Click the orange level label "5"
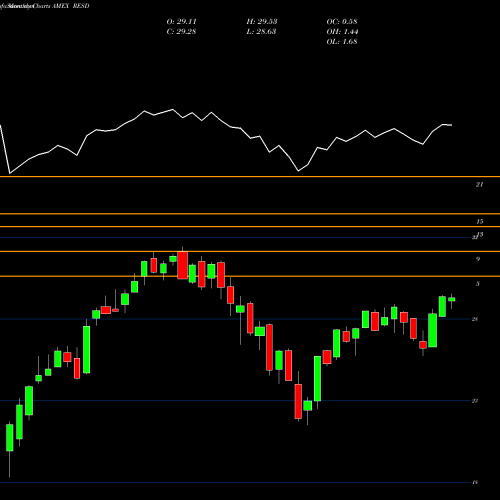 pyautogui.click(x=478, y=284)
